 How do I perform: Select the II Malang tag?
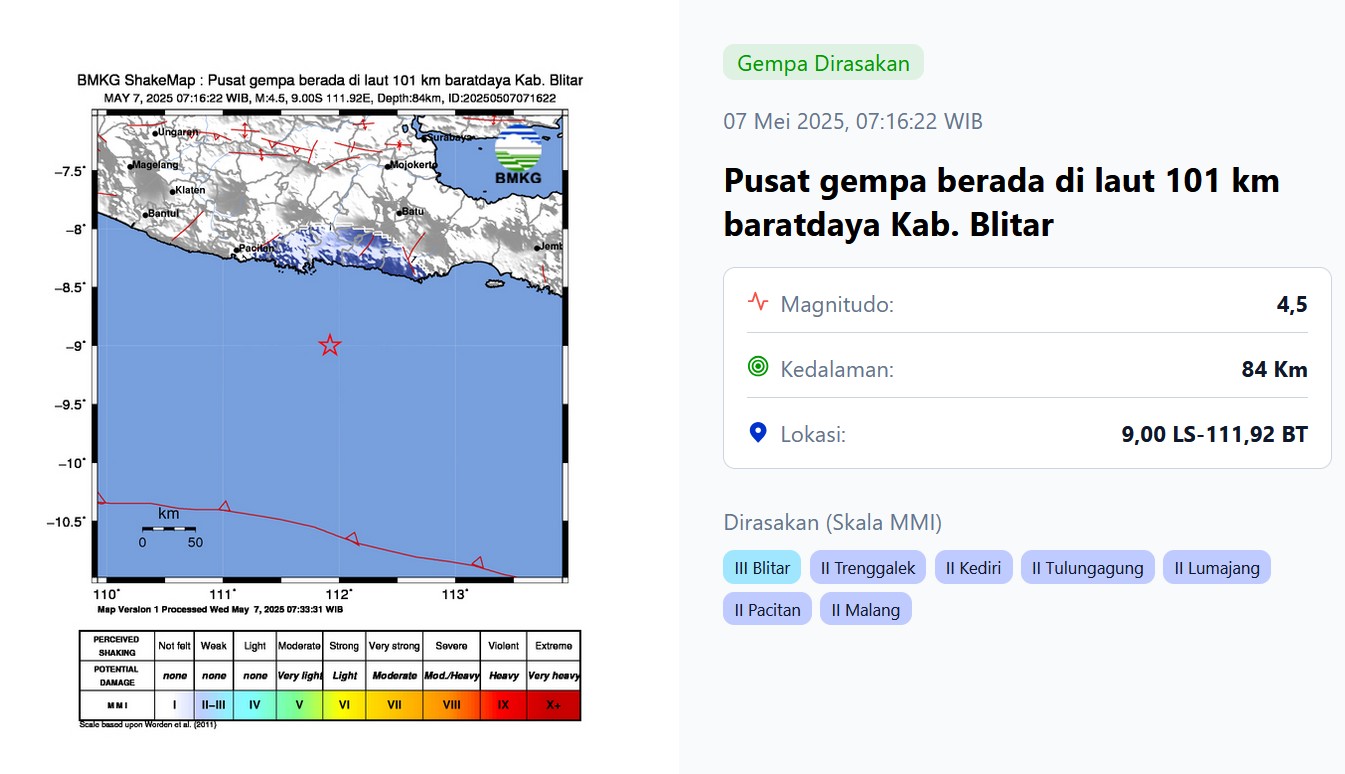pyautogui.click(x=866, y=609)
